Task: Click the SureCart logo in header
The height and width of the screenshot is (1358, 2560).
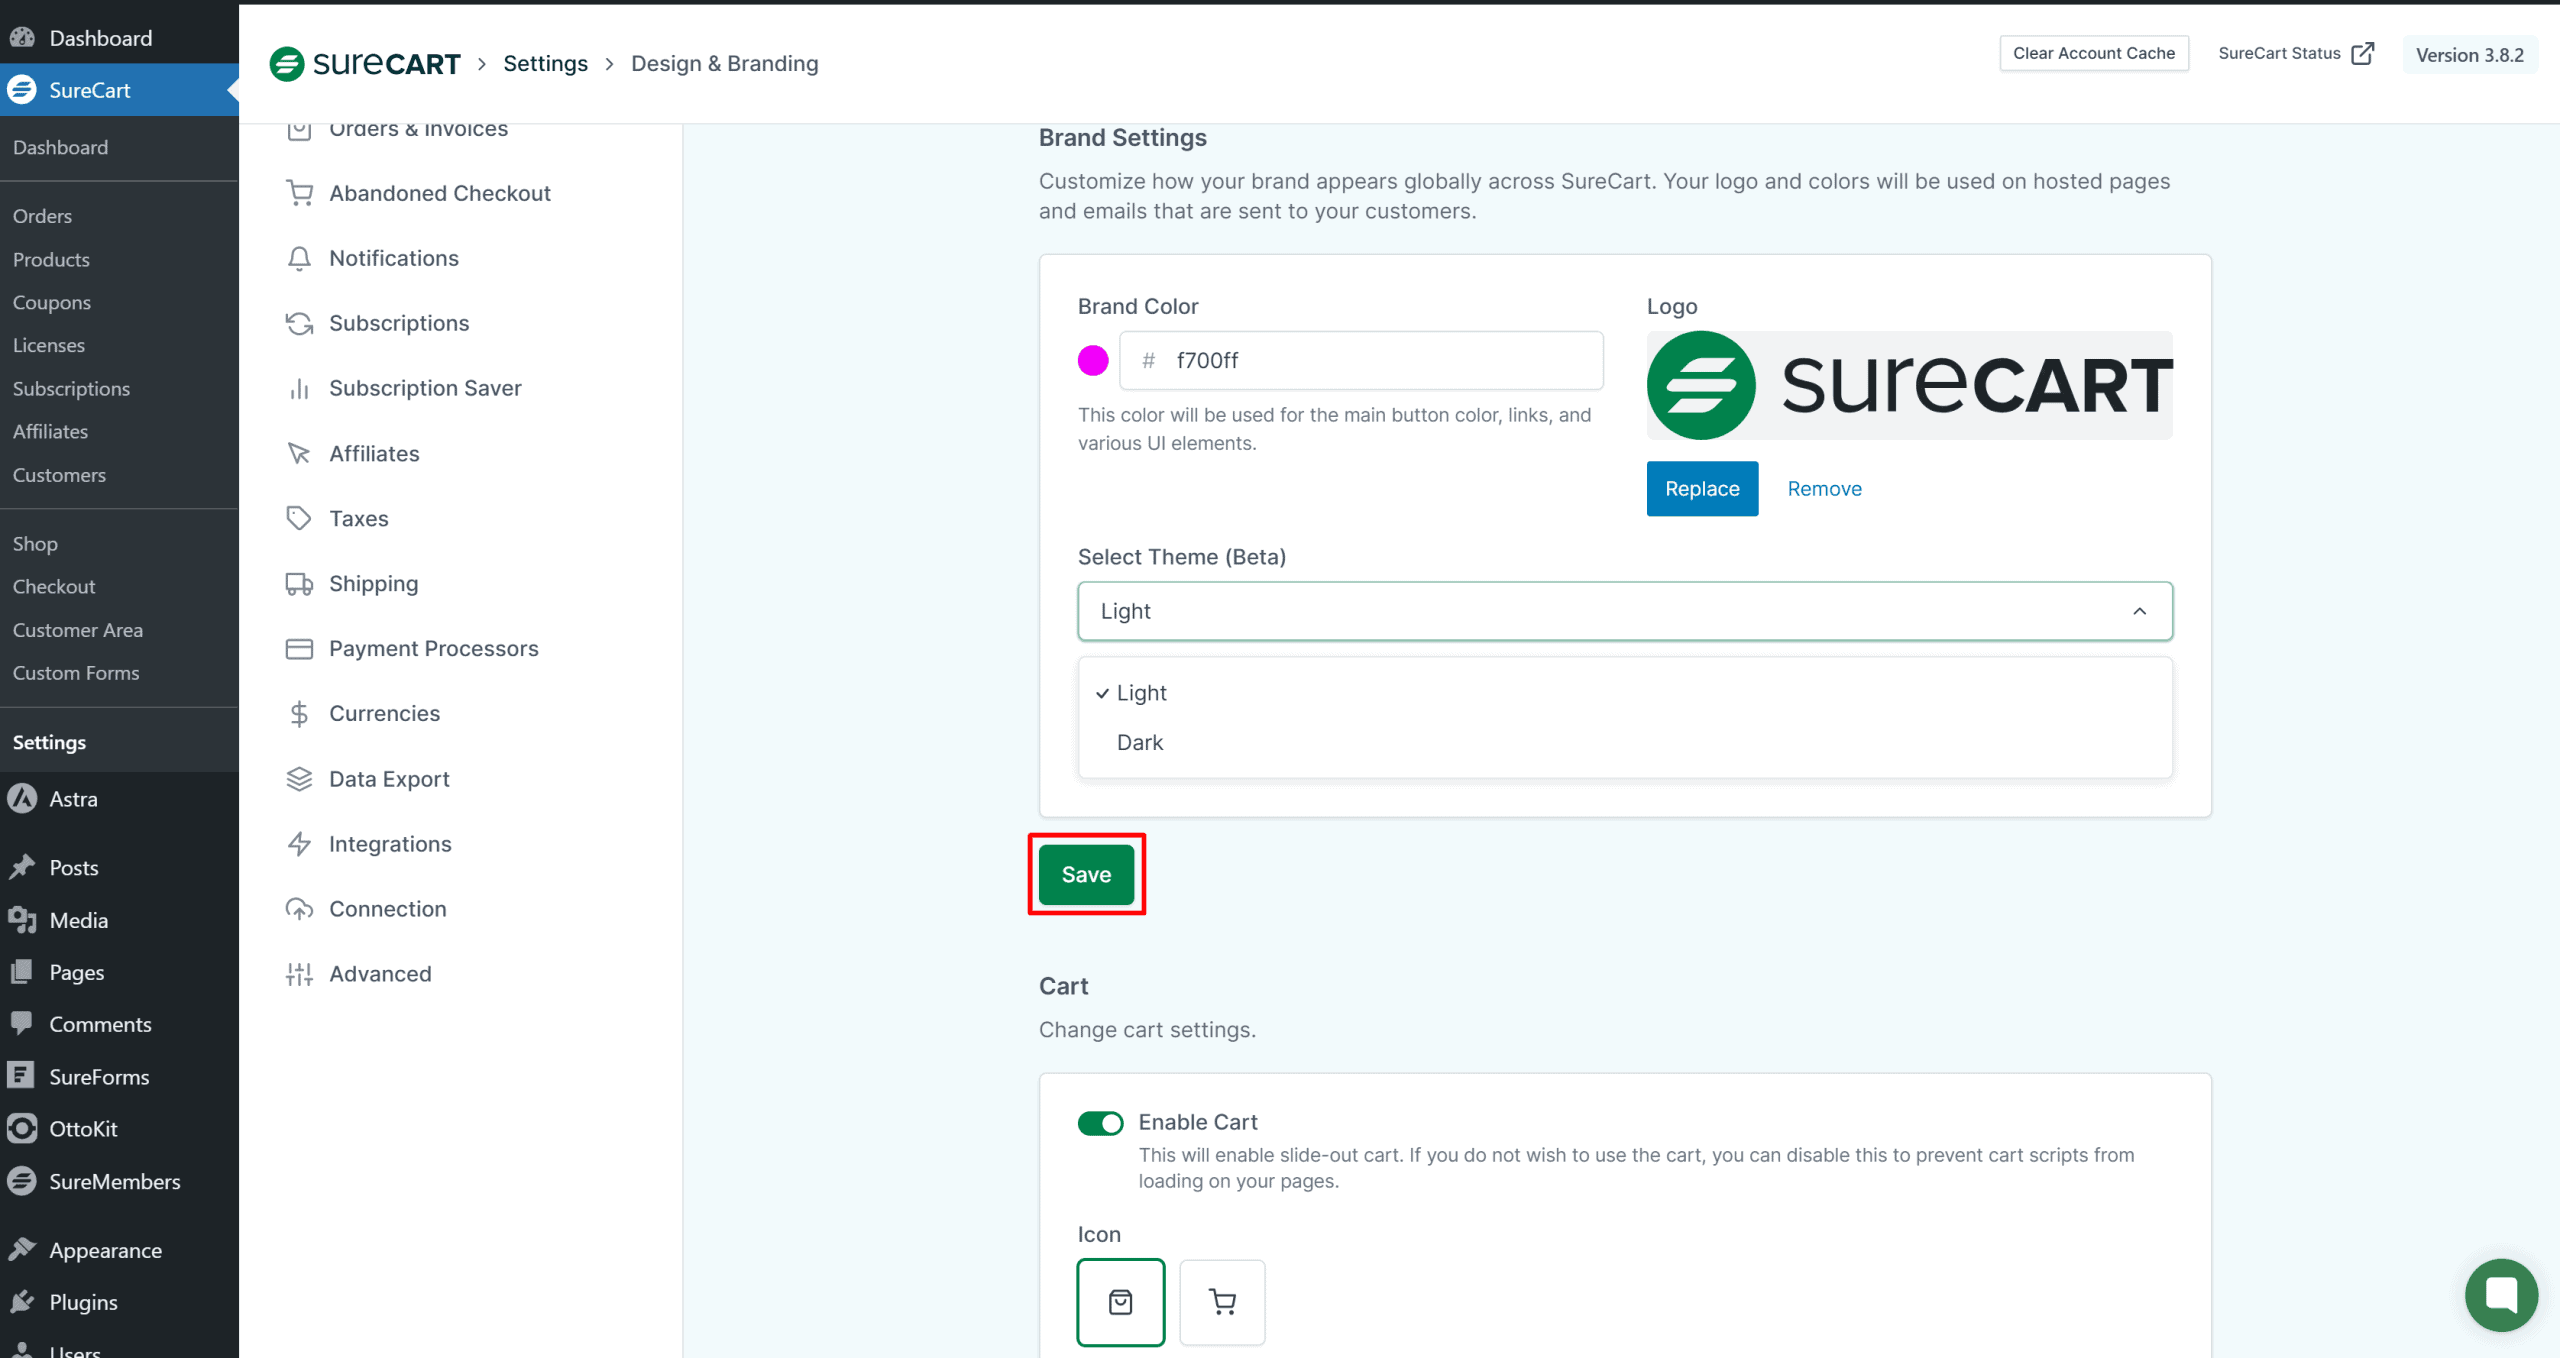Action: click(365, 64)
